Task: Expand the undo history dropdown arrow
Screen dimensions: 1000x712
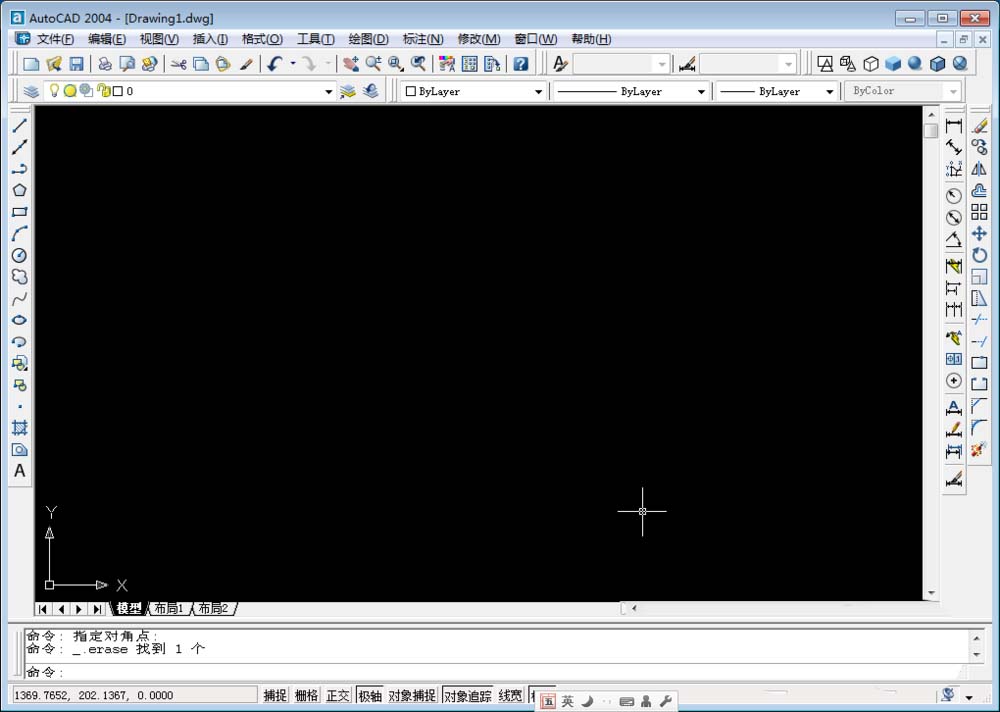Action: [x=293, y=64]
